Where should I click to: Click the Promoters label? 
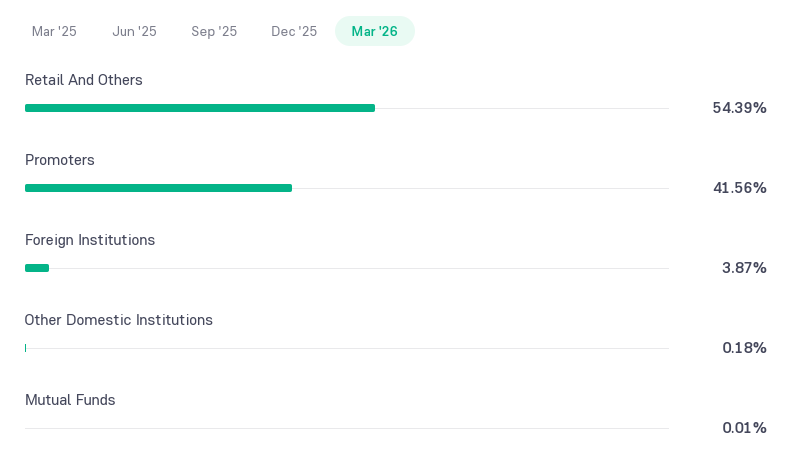point(60,160)
